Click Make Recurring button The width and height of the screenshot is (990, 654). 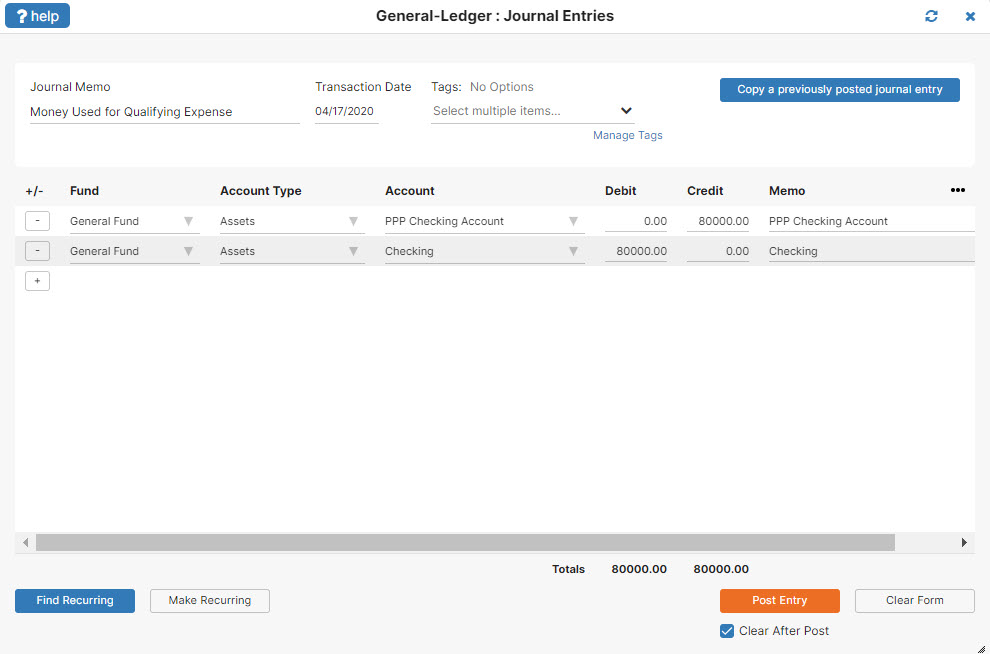[x=210, y=600]
